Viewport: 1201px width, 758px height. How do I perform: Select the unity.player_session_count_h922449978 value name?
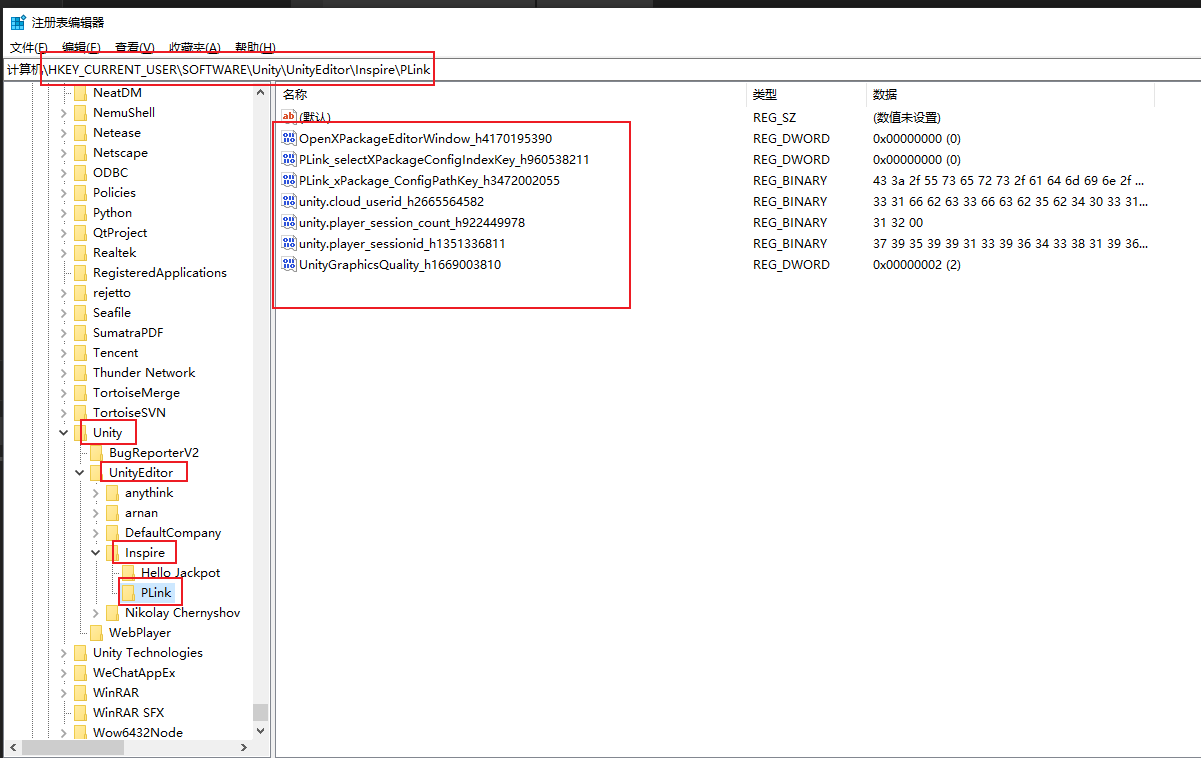412,223
